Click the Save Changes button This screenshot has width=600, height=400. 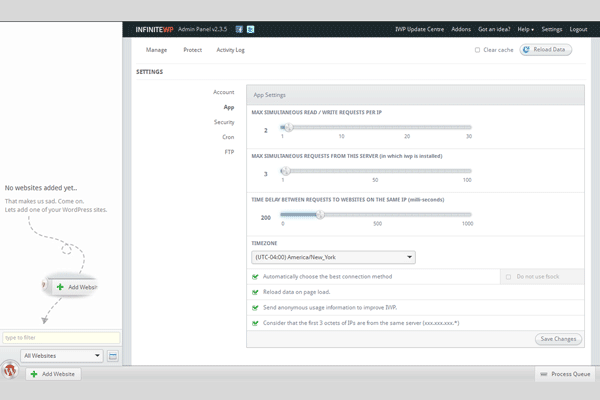coord(558,339)
